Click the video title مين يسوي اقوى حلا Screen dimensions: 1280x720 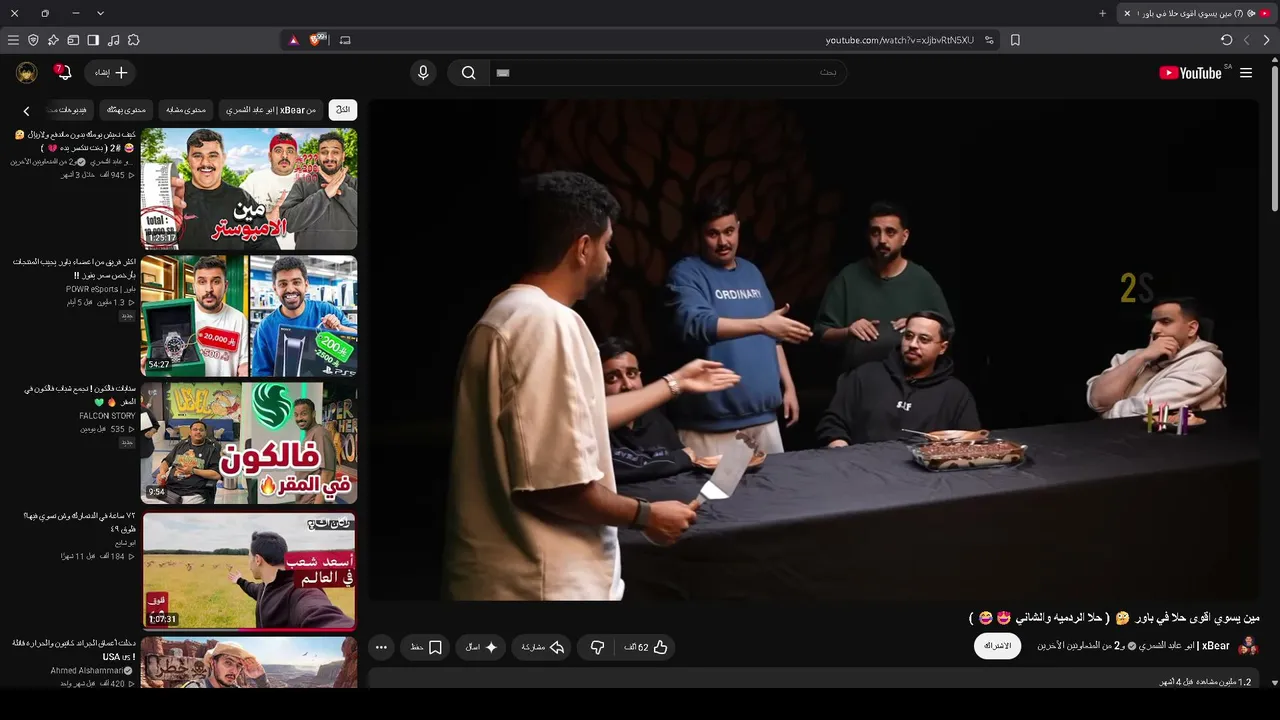1114,617
